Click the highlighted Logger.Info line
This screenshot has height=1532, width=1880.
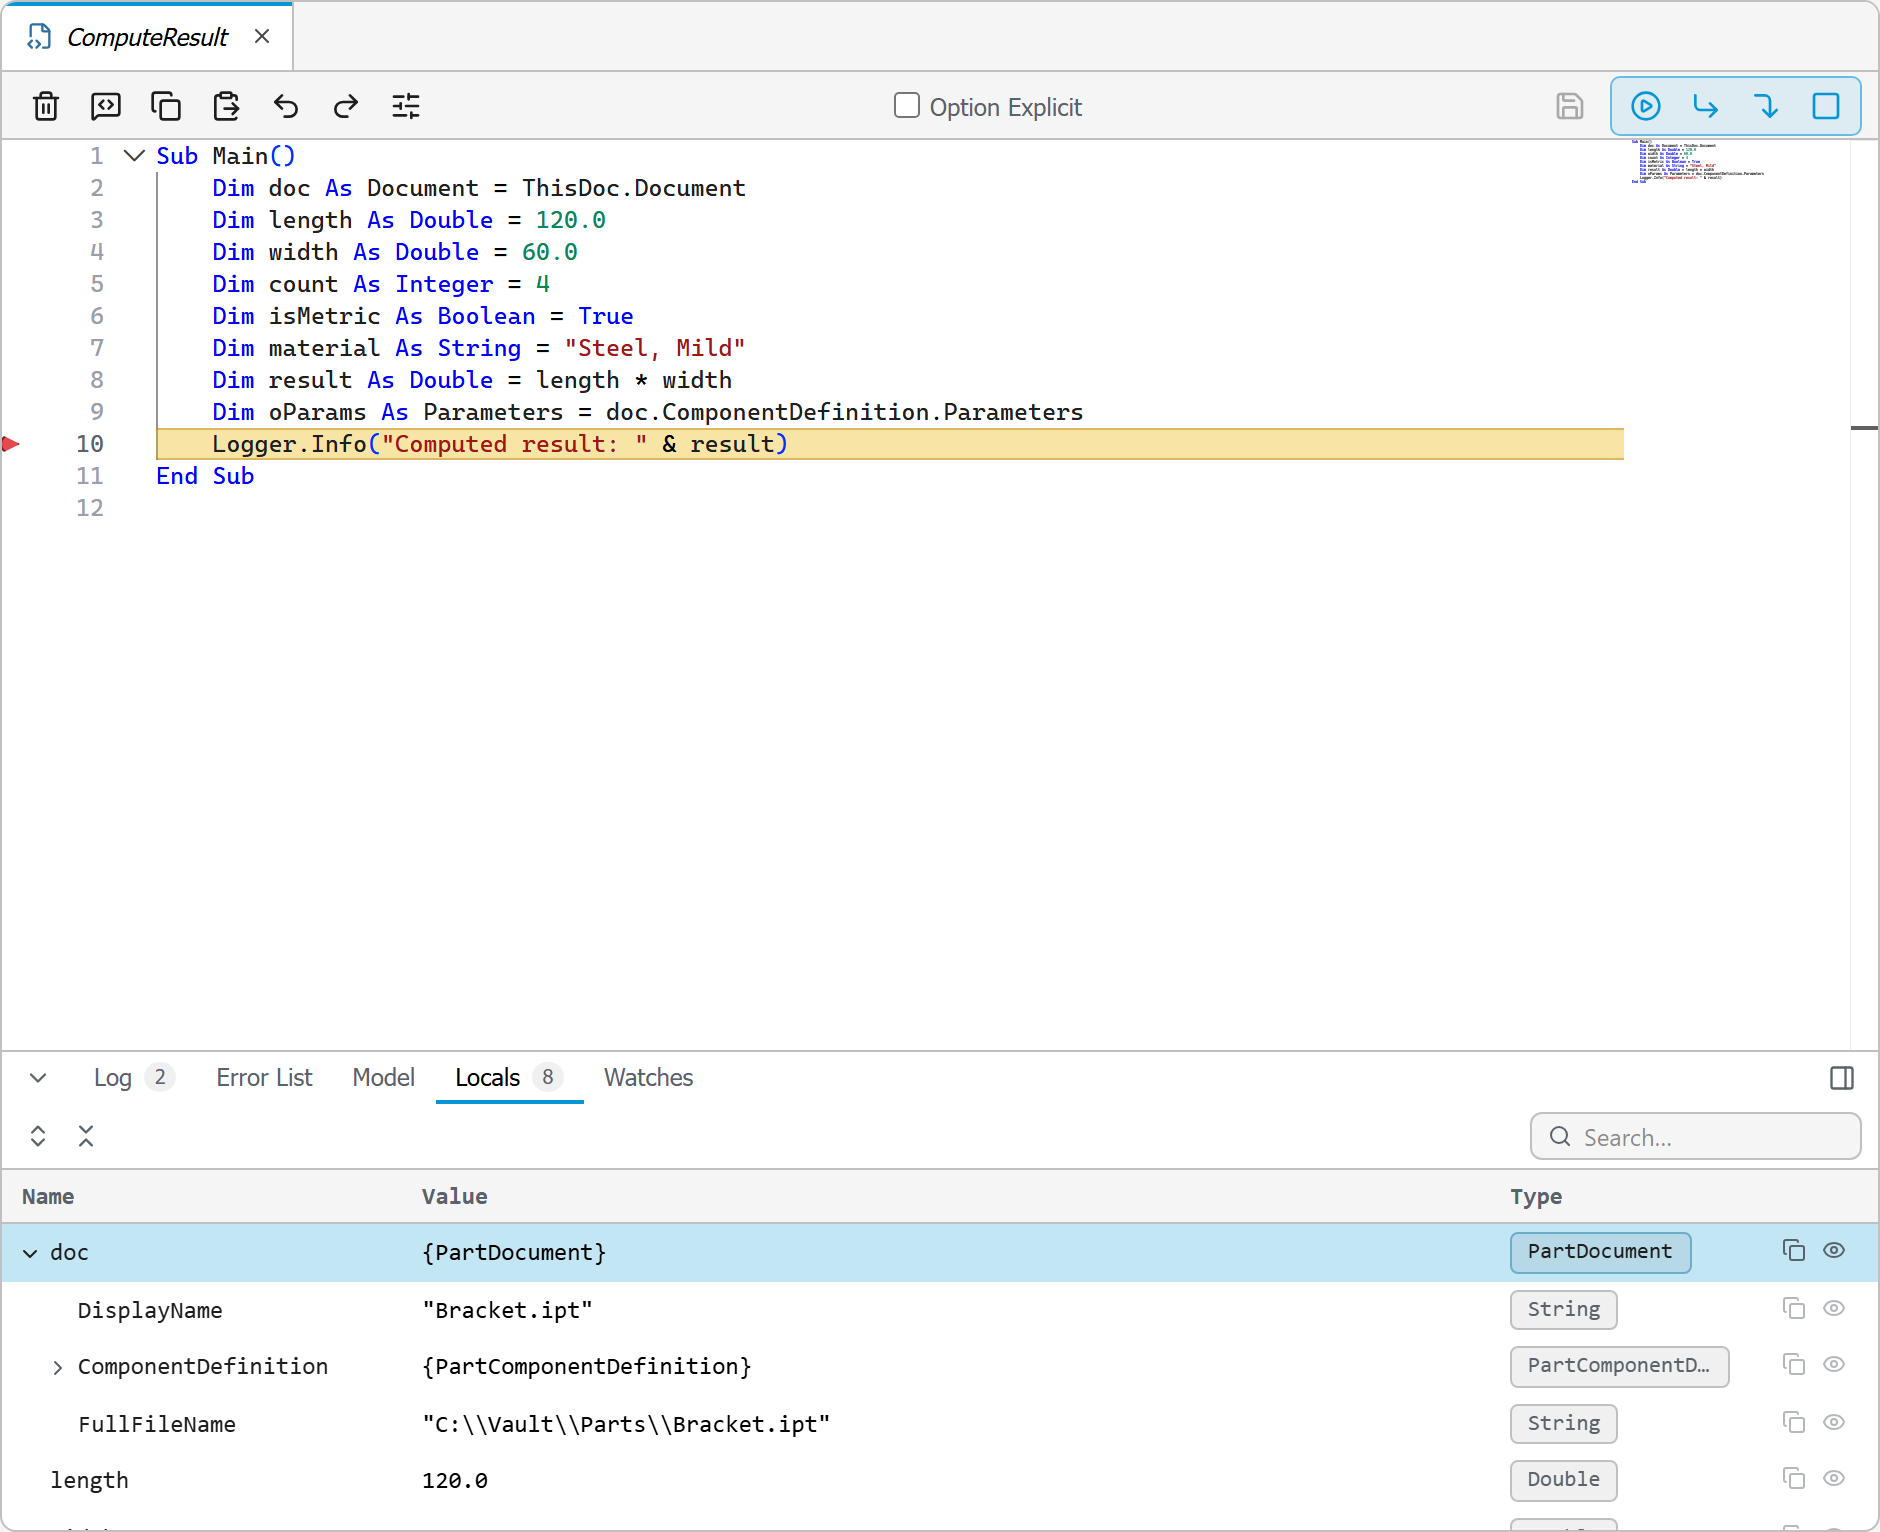(x=890, y=444)
